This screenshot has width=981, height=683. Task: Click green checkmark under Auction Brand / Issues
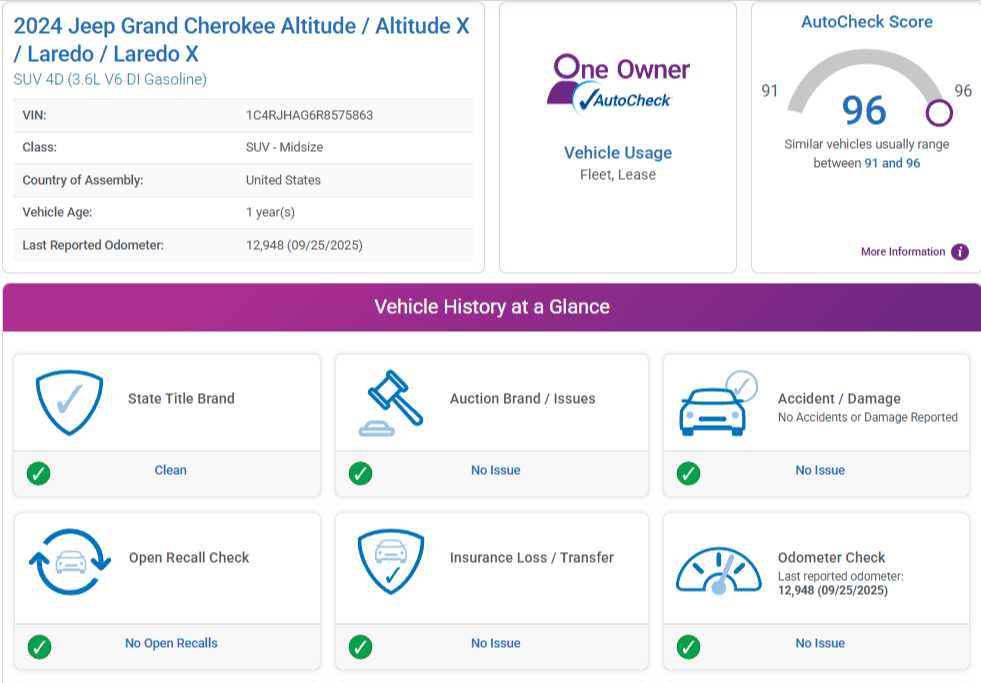pyautogui.click(x=360, y=473)
